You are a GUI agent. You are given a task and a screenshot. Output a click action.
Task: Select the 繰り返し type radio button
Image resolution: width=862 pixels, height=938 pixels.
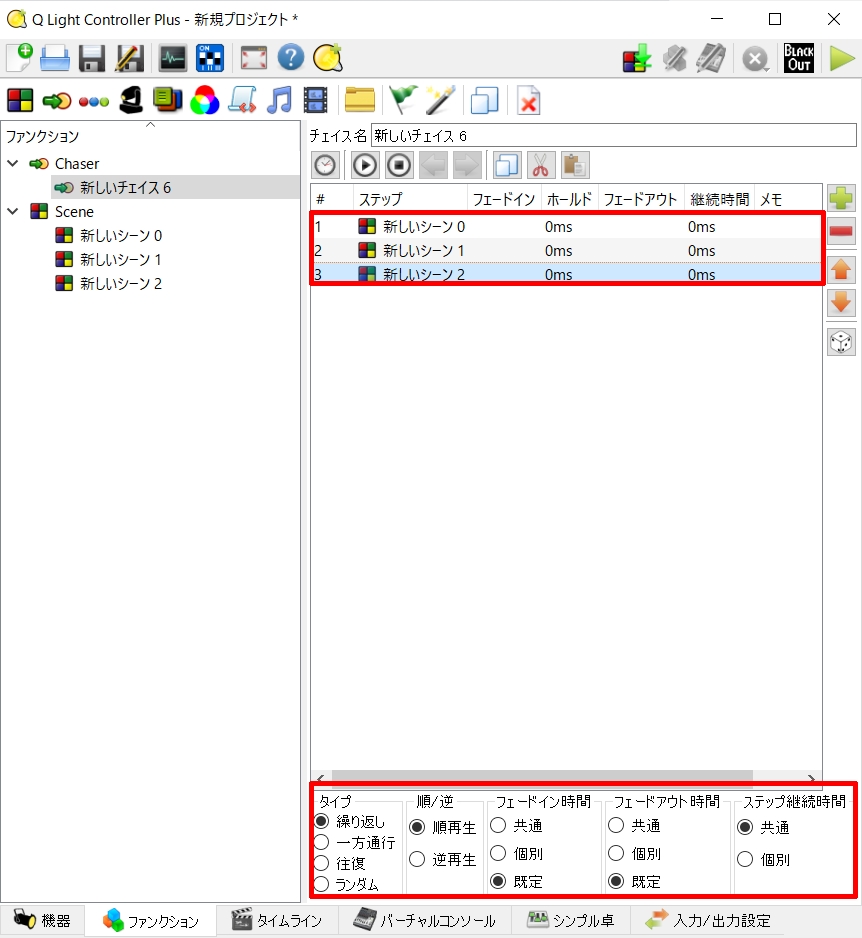[322, 821]
